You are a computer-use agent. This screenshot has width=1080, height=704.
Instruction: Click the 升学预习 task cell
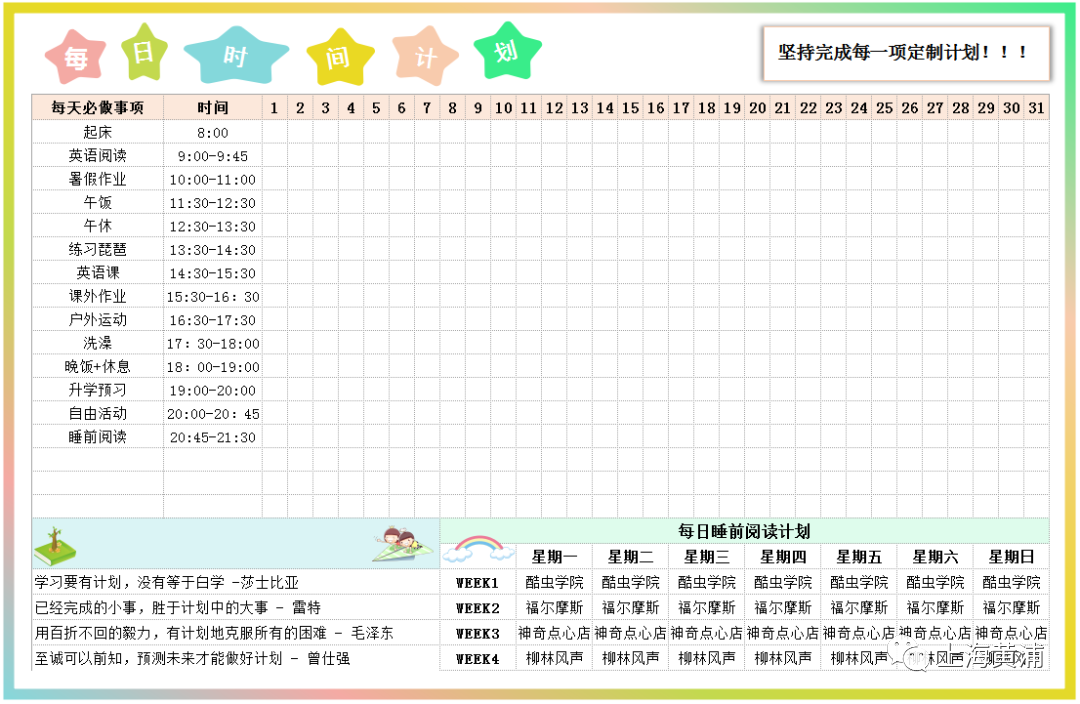97,390
